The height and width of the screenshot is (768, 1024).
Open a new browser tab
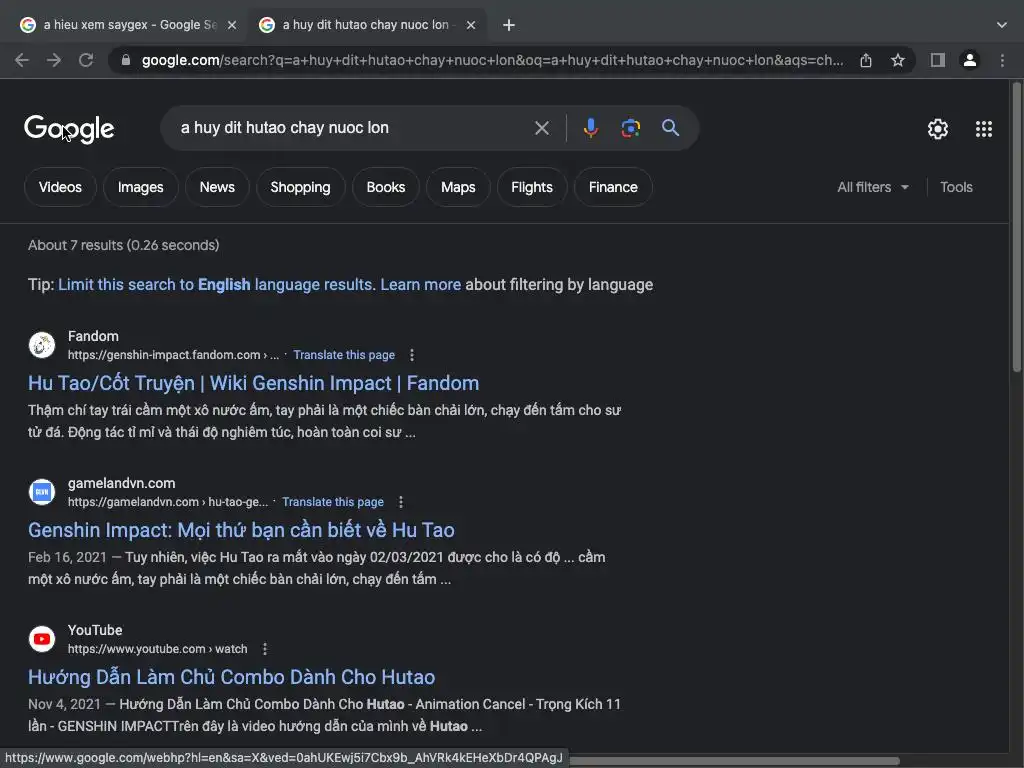point(509,25)
